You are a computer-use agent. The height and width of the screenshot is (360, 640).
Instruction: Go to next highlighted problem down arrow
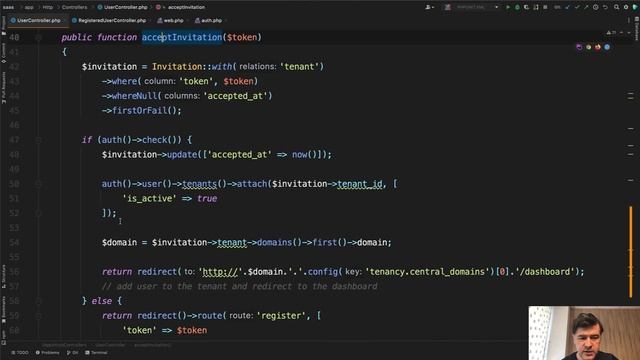[x=629, y=33]
